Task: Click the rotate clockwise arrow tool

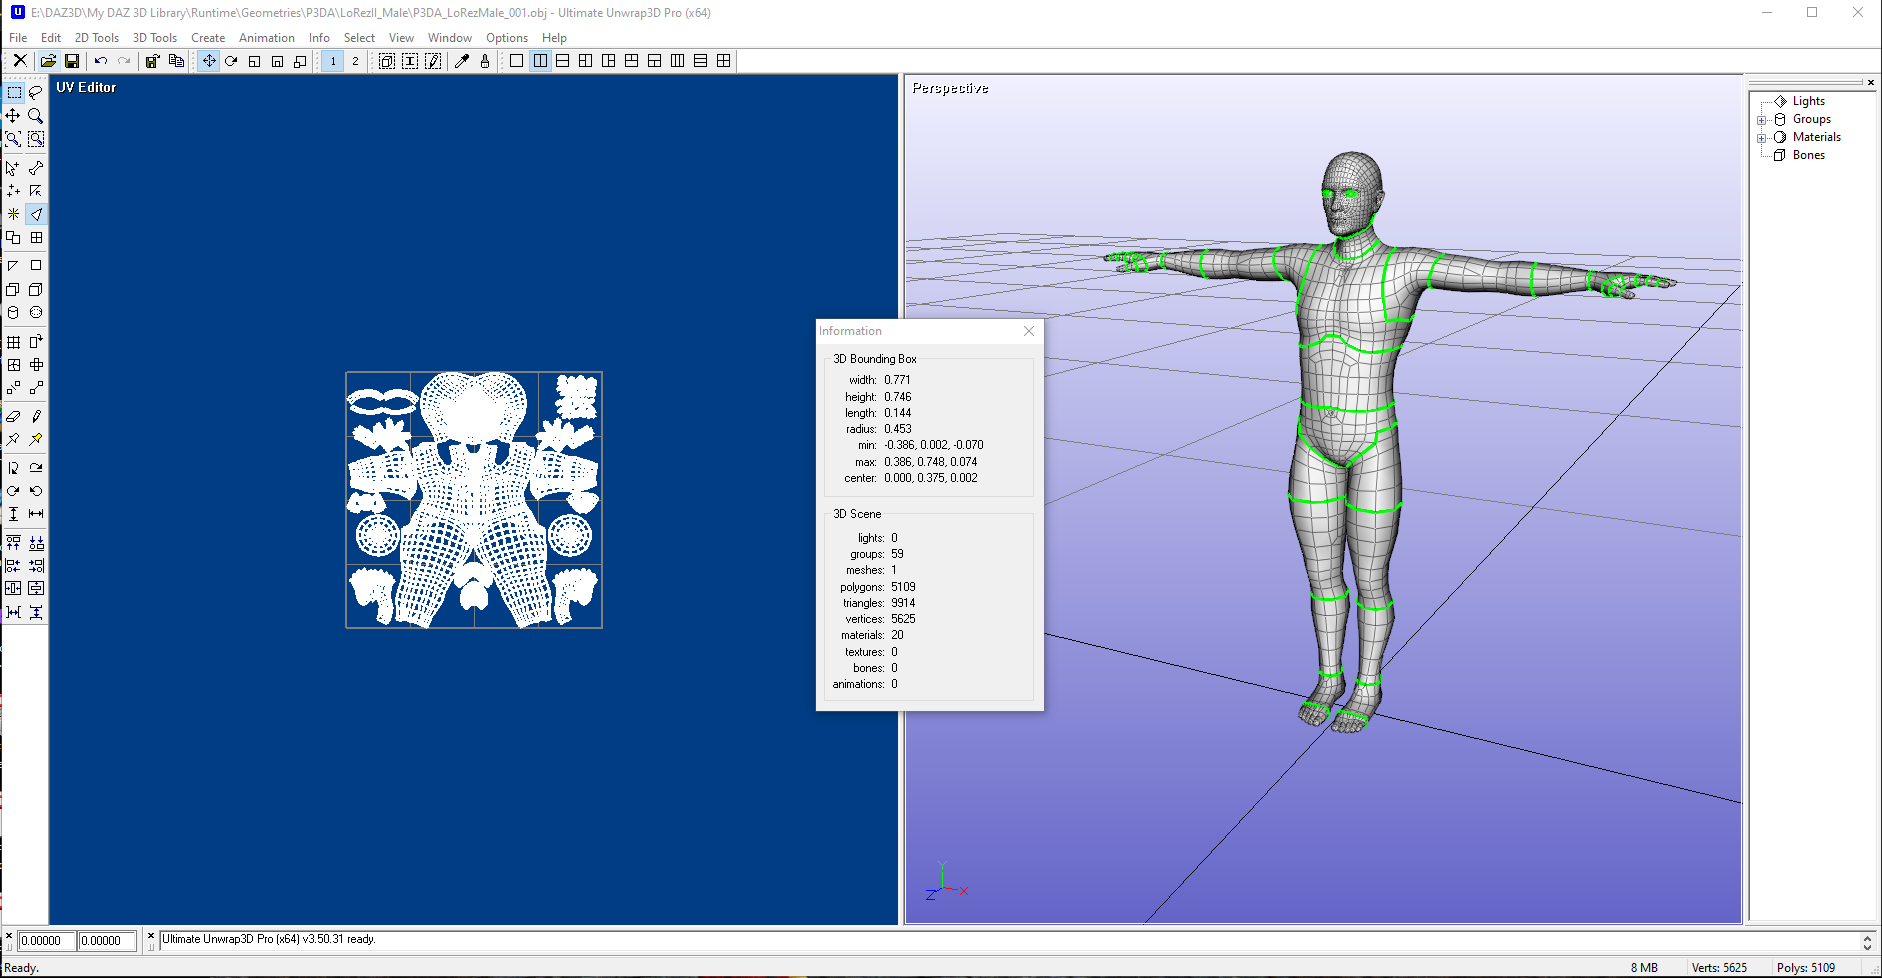Action: (x=14, y=491)
